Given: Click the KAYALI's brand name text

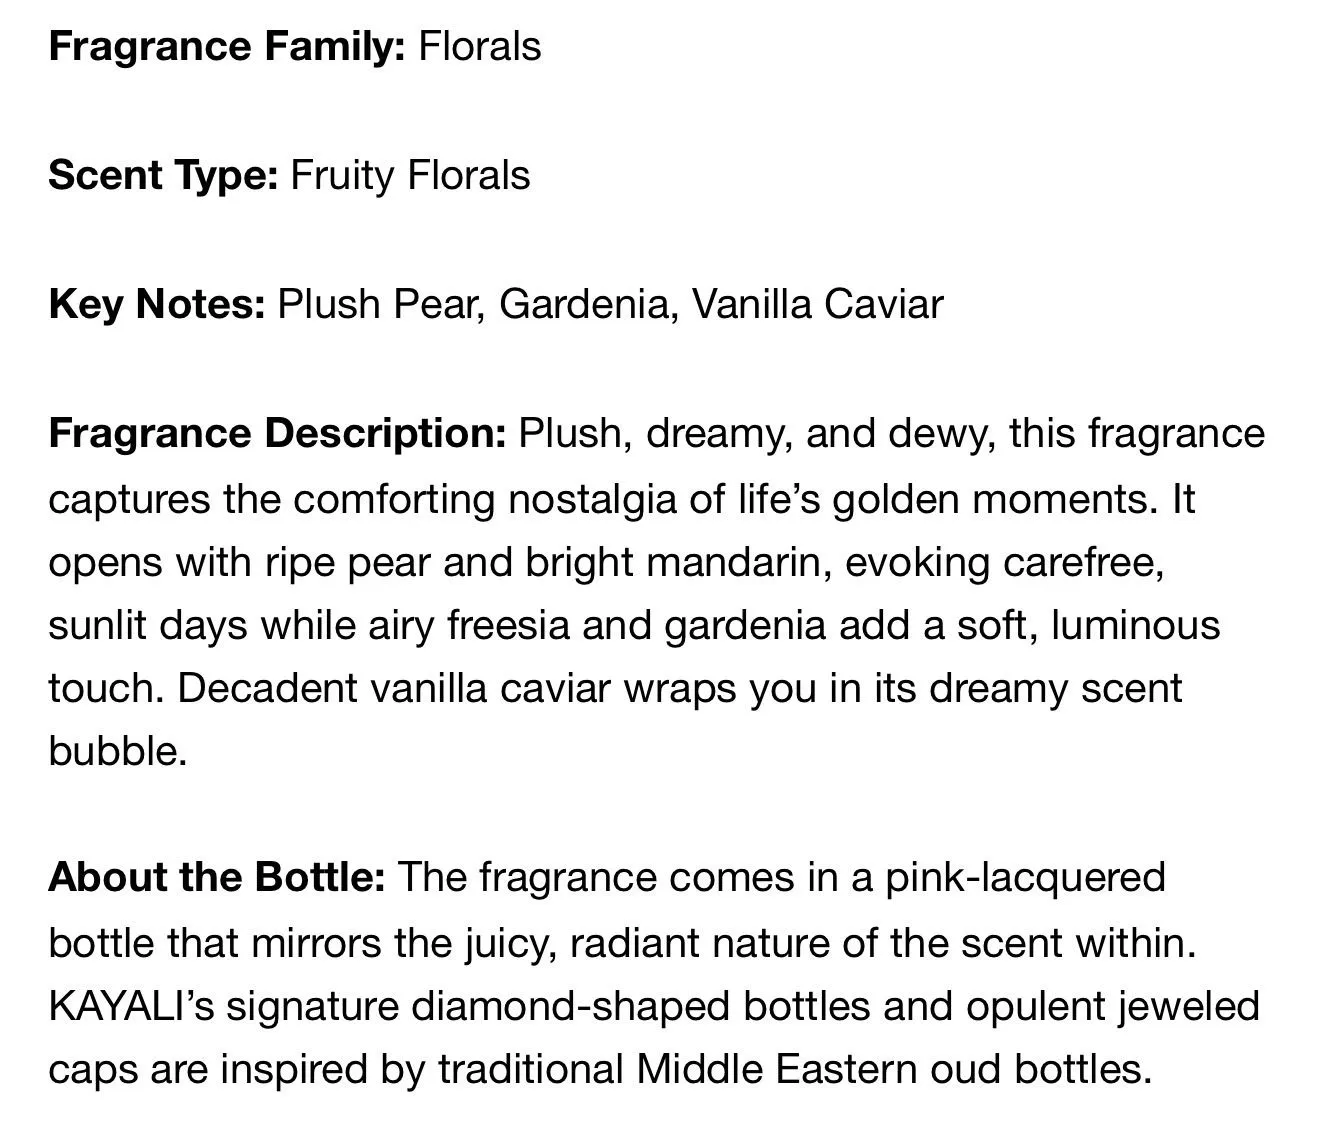Looking at the screenshot, I should (x=131, y=1005).
